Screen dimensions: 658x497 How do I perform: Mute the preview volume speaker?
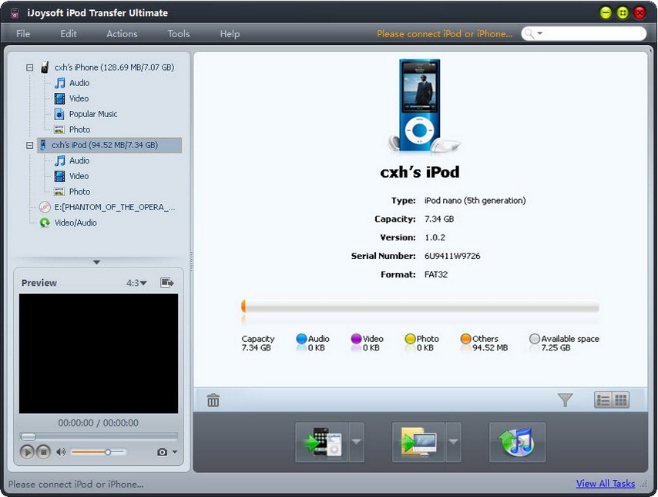(60, 452)
